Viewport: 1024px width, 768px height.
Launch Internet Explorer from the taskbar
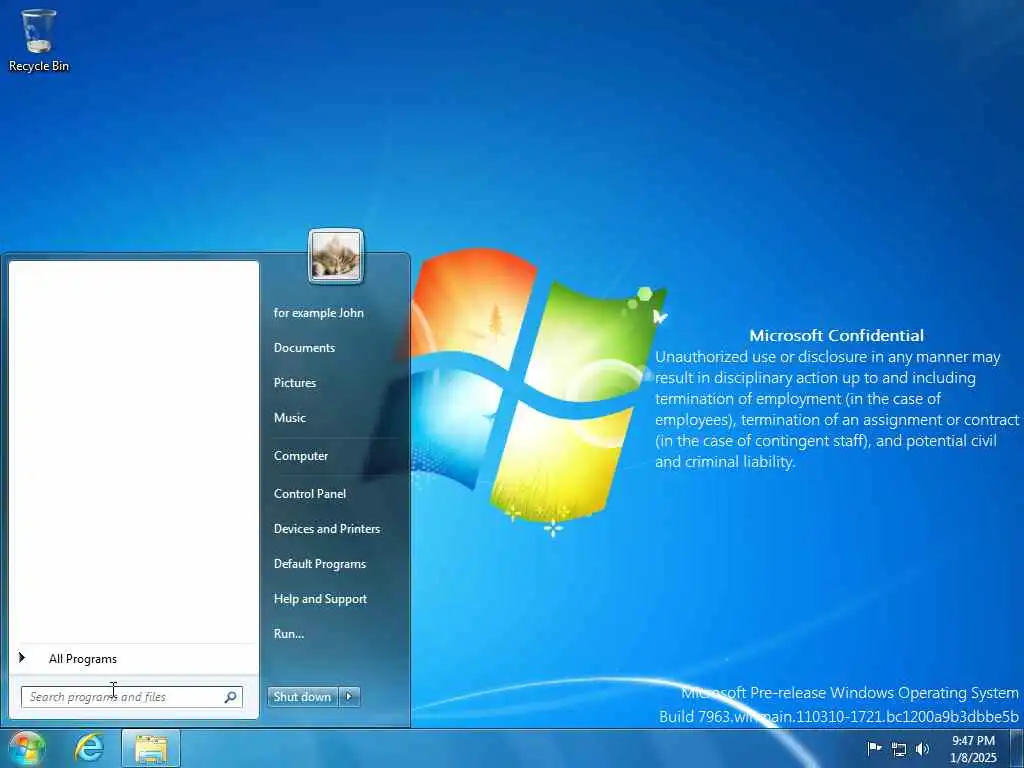point(89,748)
